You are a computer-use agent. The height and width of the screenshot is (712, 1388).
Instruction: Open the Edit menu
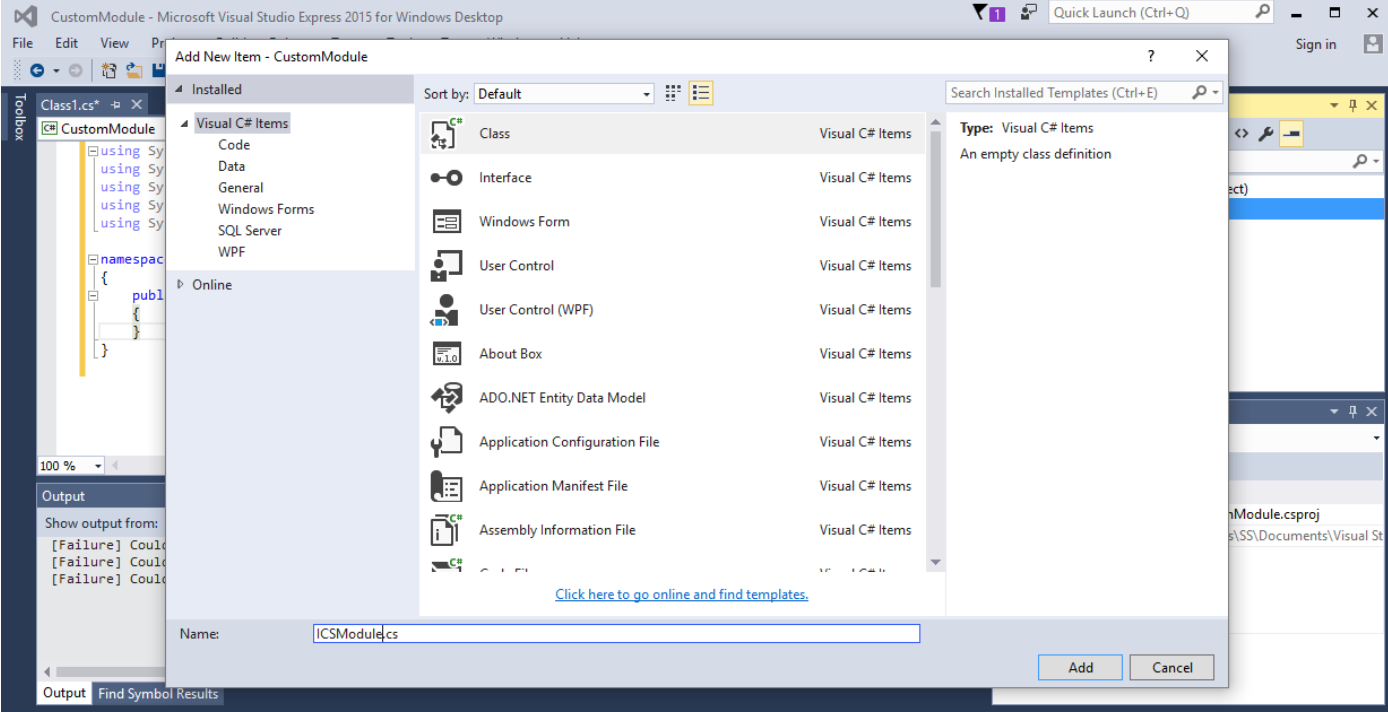[x=66, y=43]
